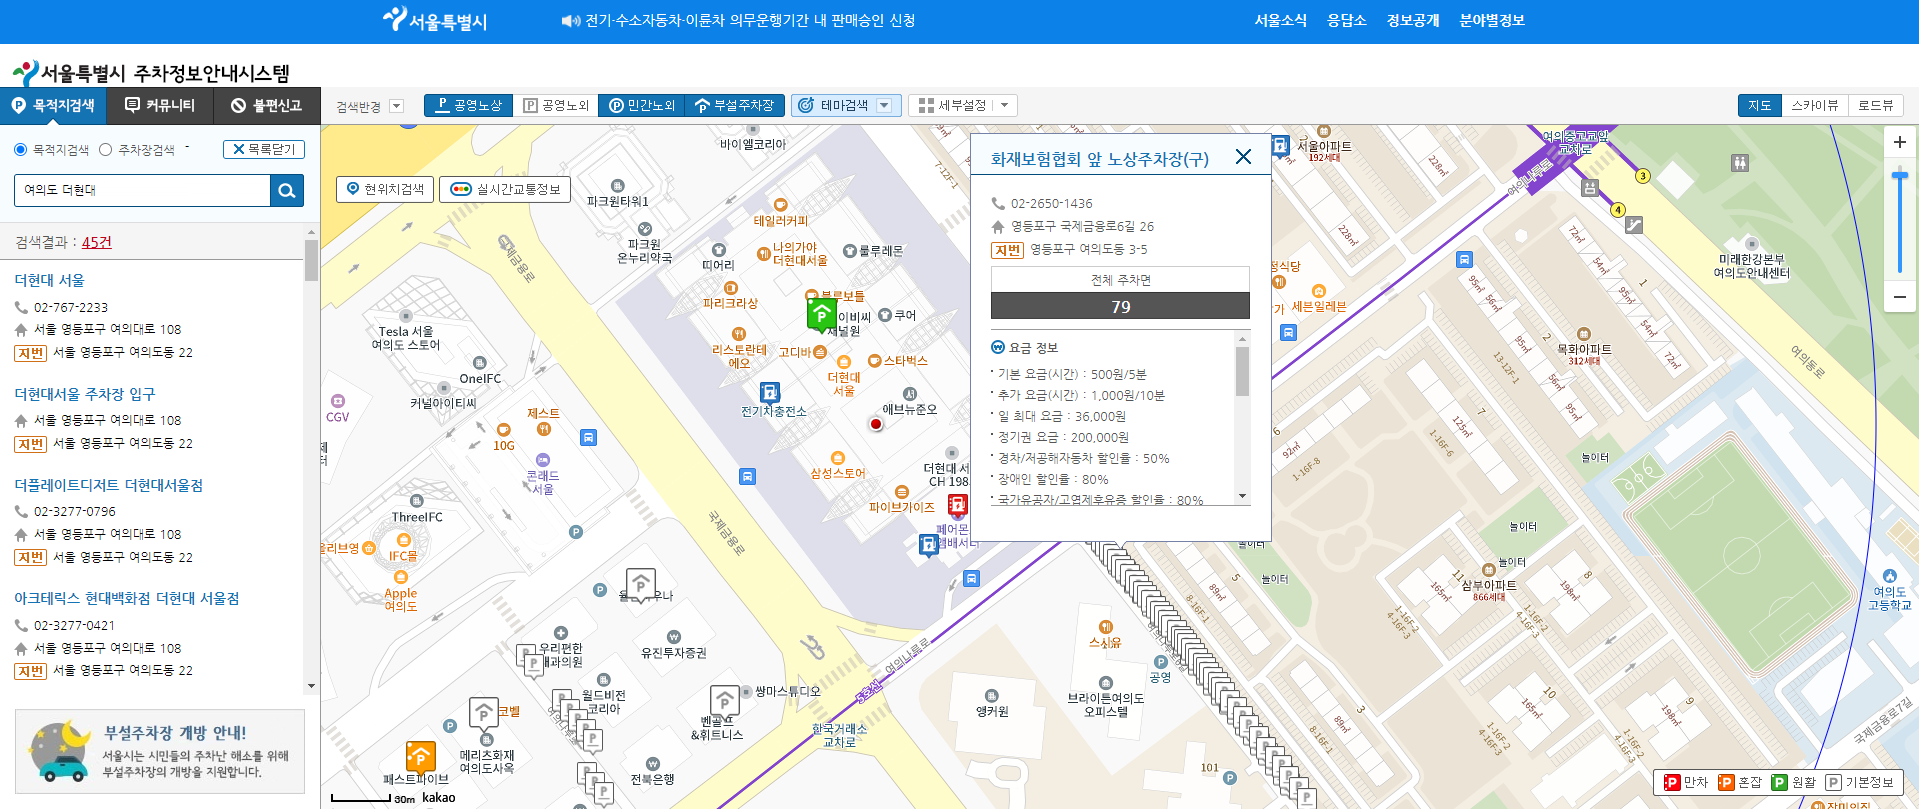Screen dimensions: 1919x809
Task: Toggle 실시간교통정보 traffic overlay
Action: tap(505, 189)
